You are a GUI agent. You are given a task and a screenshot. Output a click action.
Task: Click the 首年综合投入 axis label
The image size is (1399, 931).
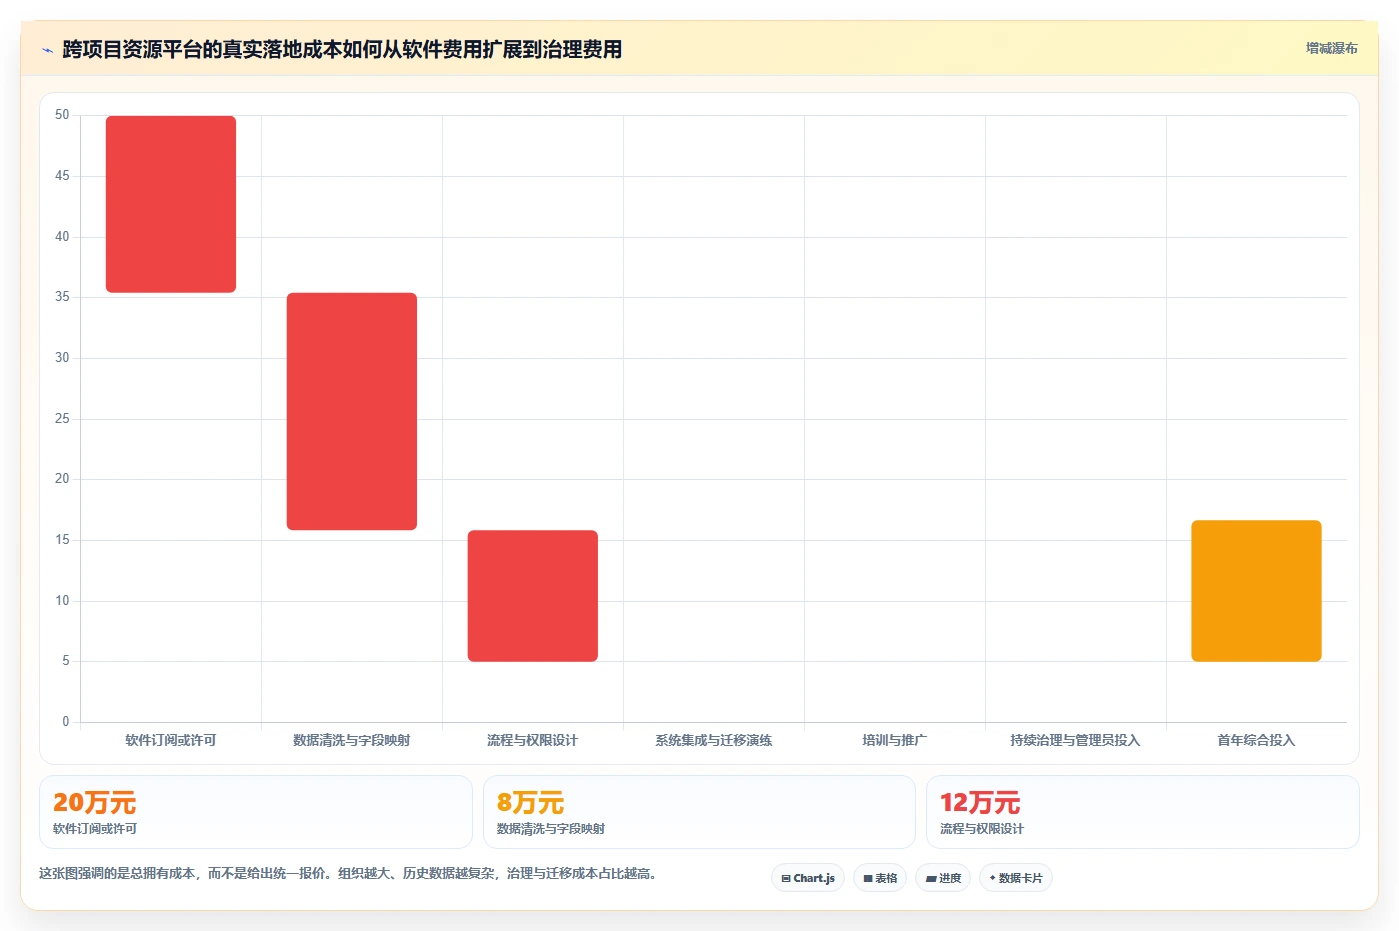[1256, 740]
